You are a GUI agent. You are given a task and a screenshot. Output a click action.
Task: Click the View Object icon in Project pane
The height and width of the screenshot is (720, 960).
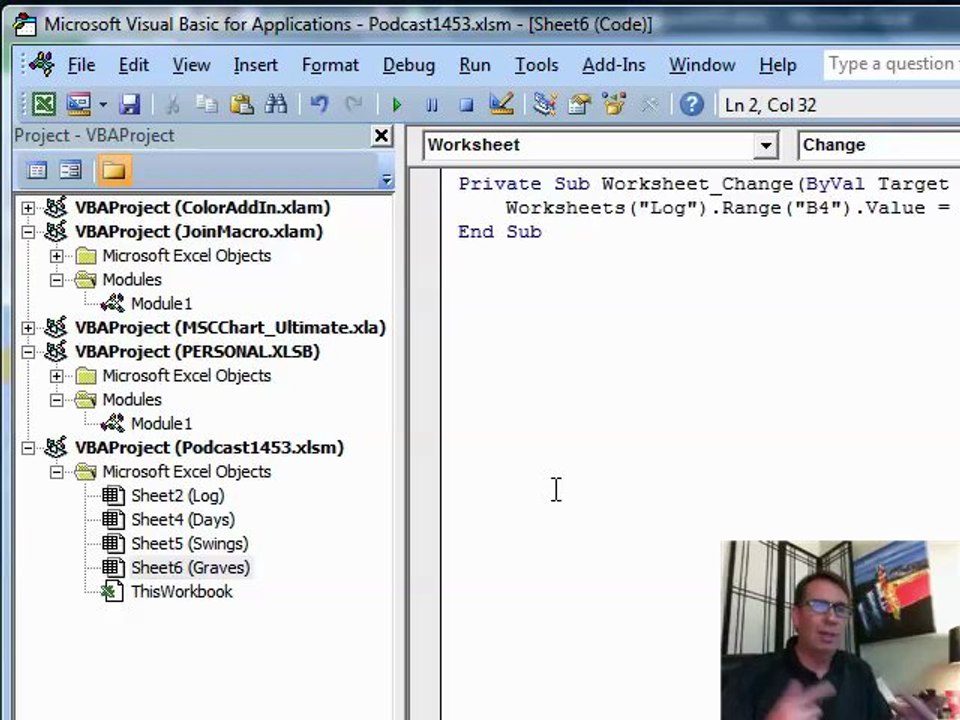pos(70,170)
